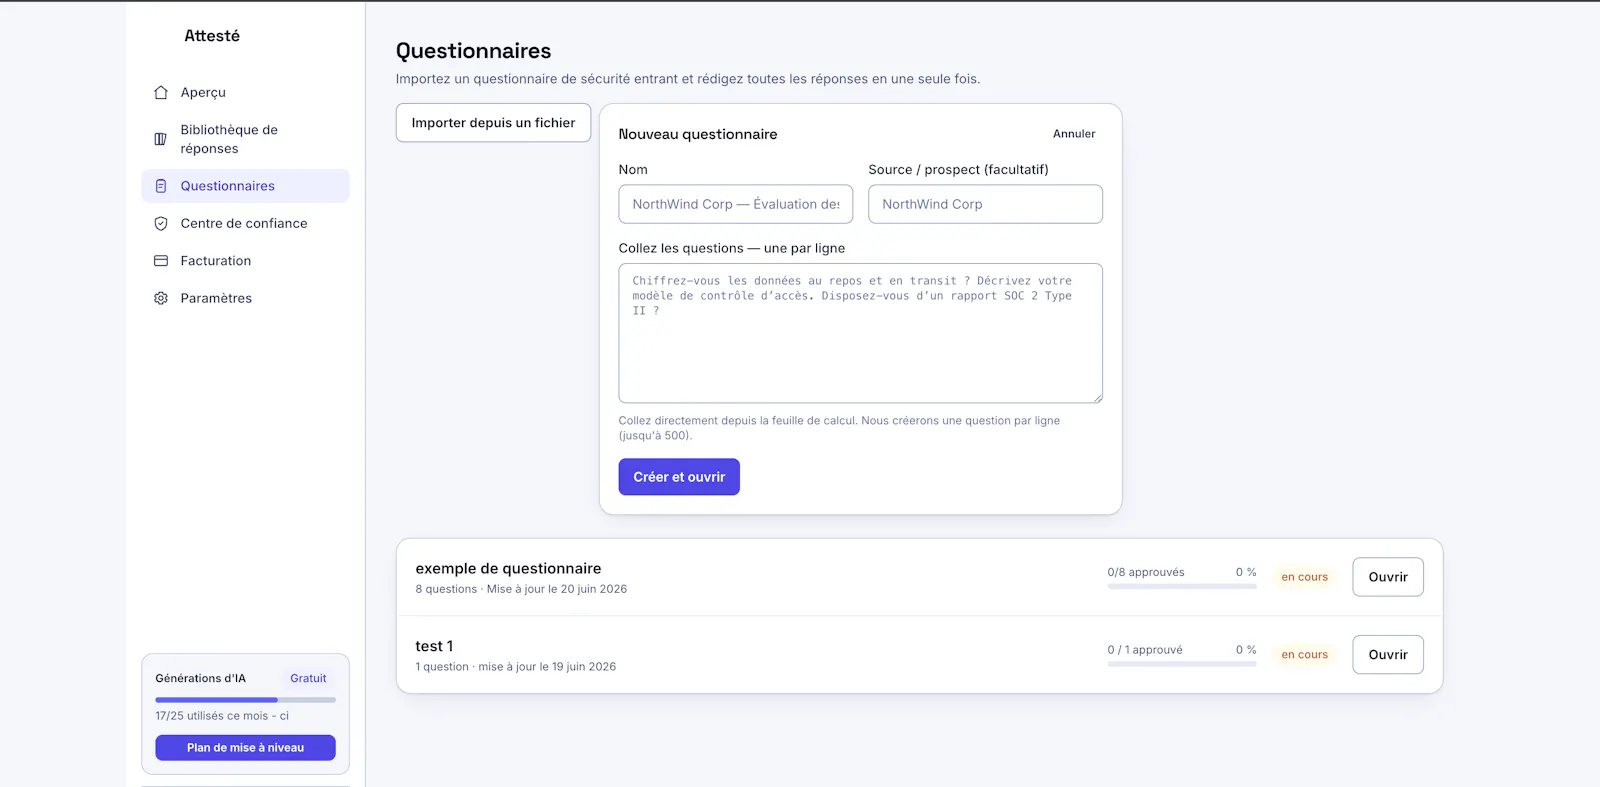Click en cours badge for test 1
The width and height of the screenshot is (1600, 787).
[x=1304, y=655]
